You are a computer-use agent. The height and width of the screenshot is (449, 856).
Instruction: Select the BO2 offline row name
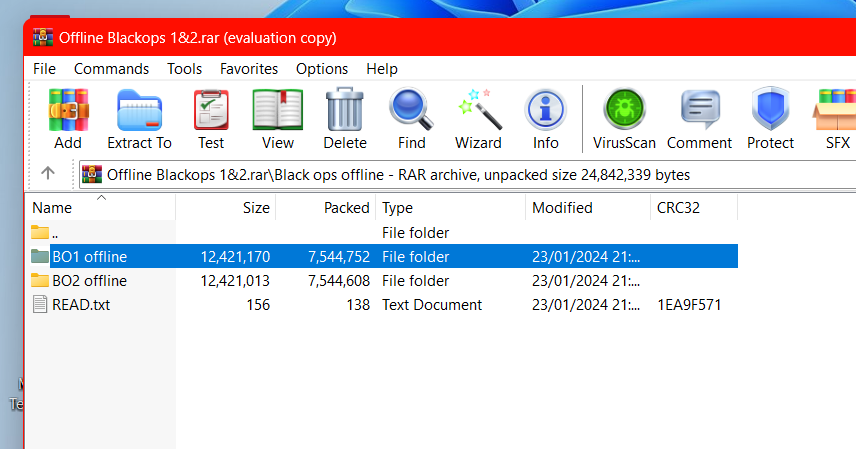pos(90,280)
